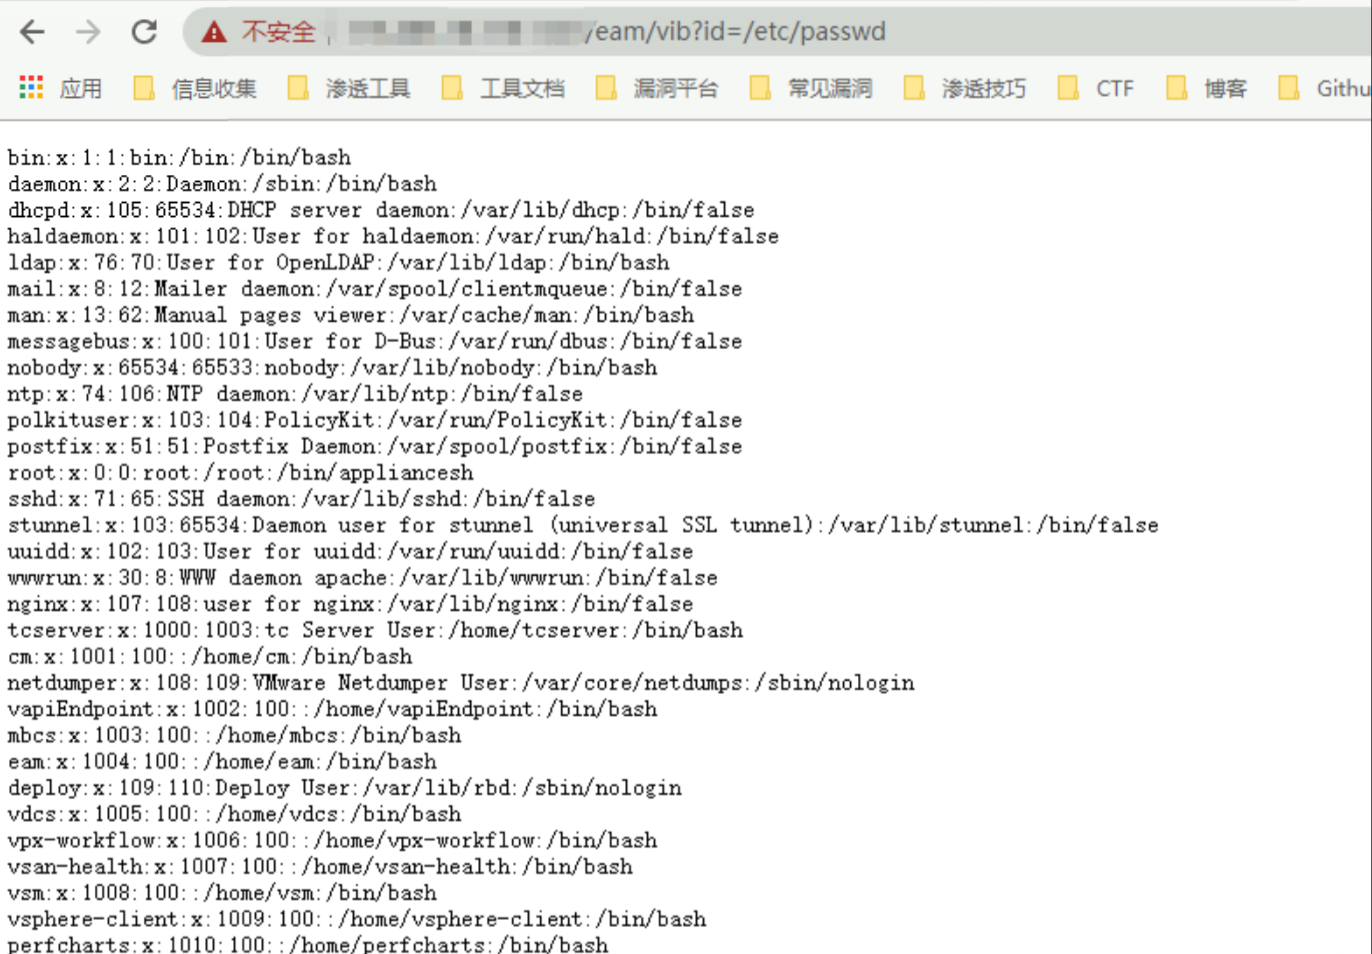
Task: Click the tcserver user entry line
Action: click(375, 630)
